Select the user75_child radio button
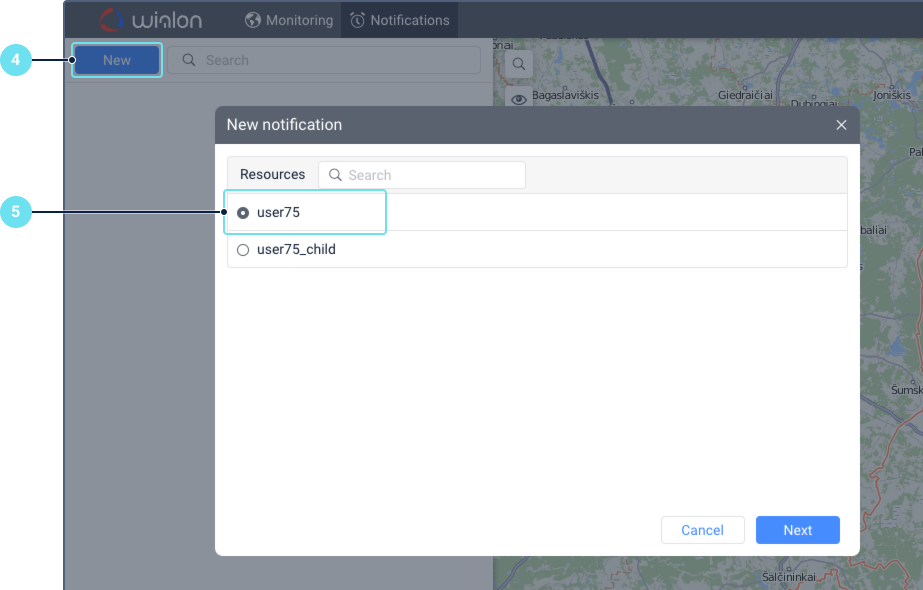923x590 pixels. point(243,250)
